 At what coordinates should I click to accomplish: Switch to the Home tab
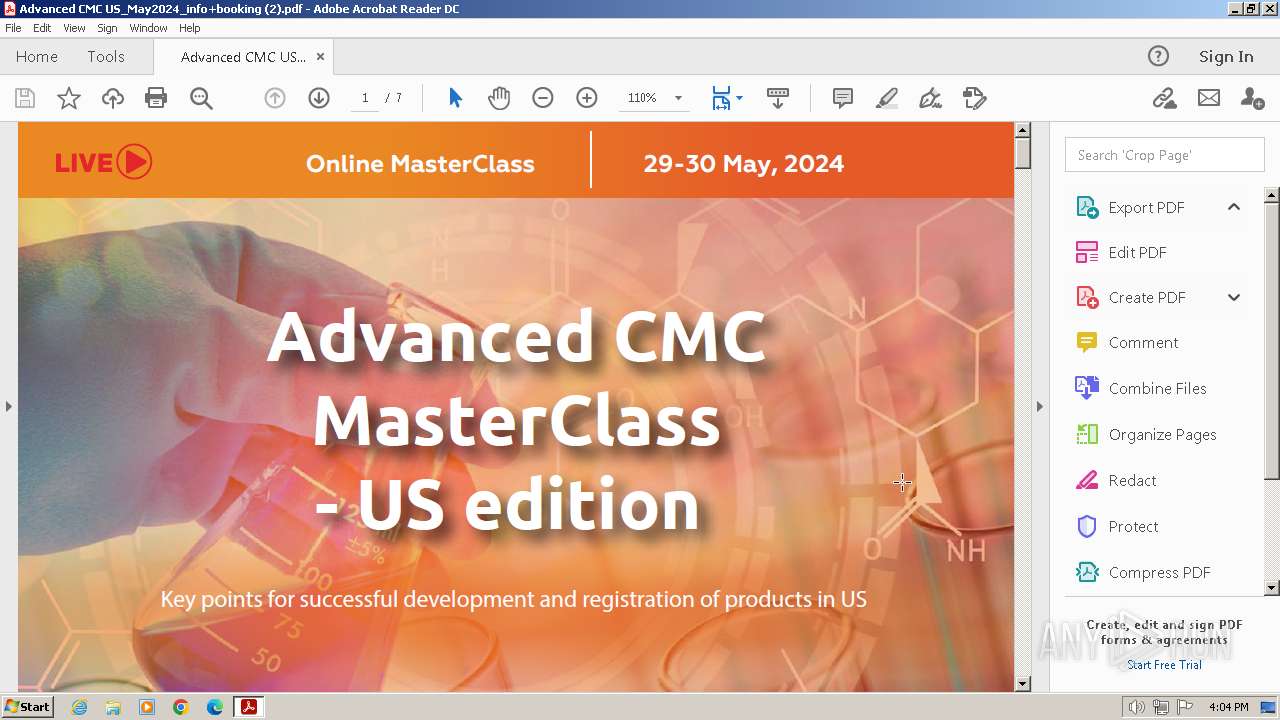[x=37, y=57]
